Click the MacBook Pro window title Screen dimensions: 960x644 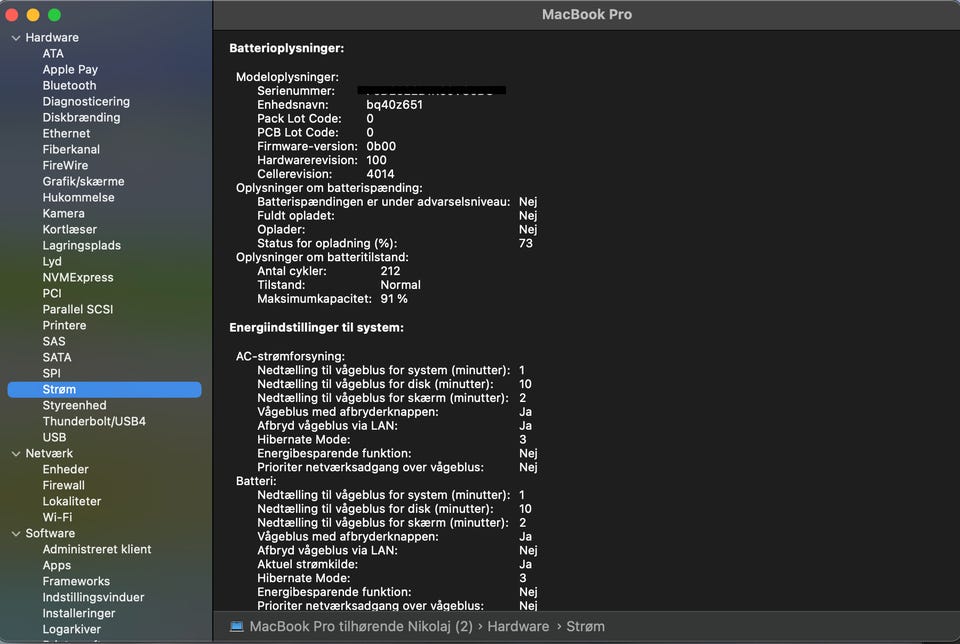point(587,14)
